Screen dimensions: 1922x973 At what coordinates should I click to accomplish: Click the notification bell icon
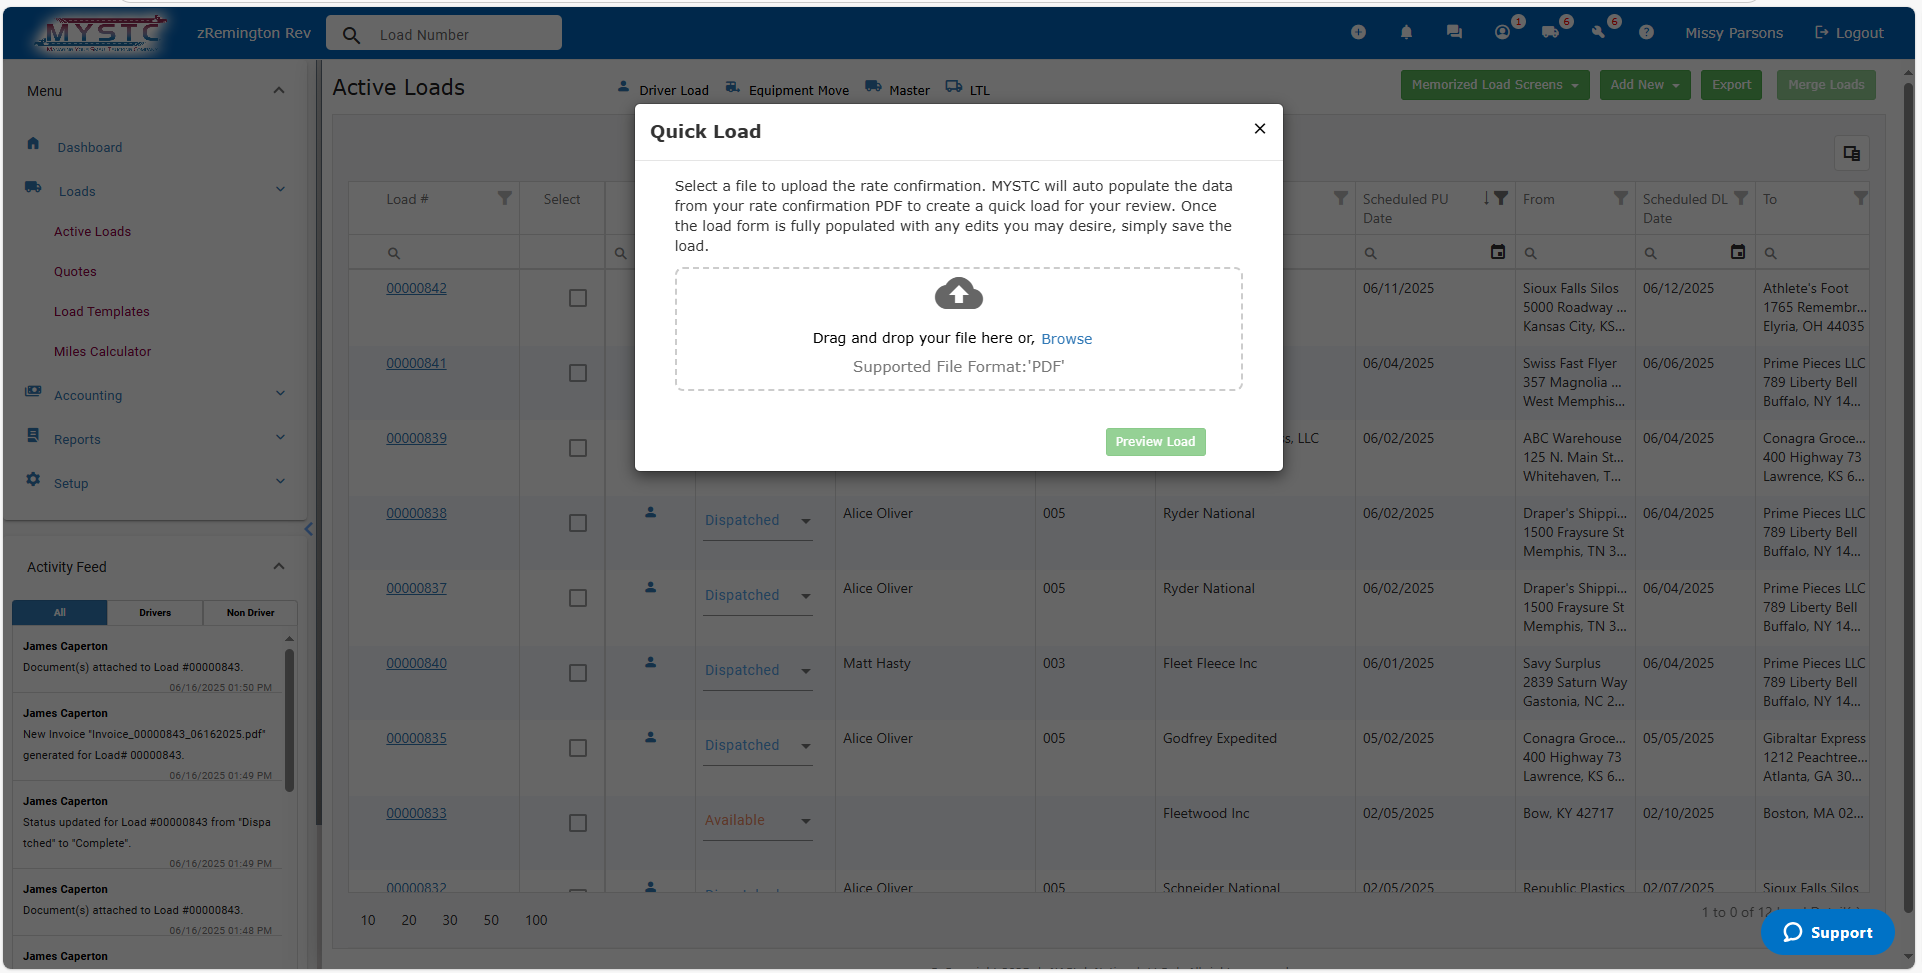(x=1406, y=33)
